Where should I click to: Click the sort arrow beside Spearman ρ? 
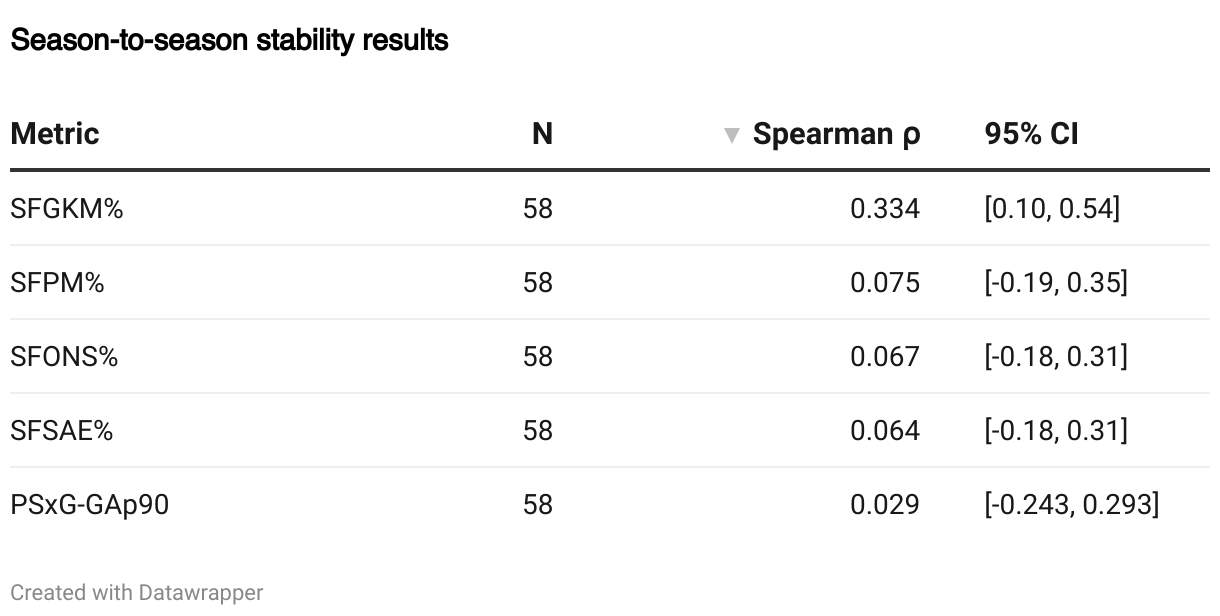tap(732, 135)
